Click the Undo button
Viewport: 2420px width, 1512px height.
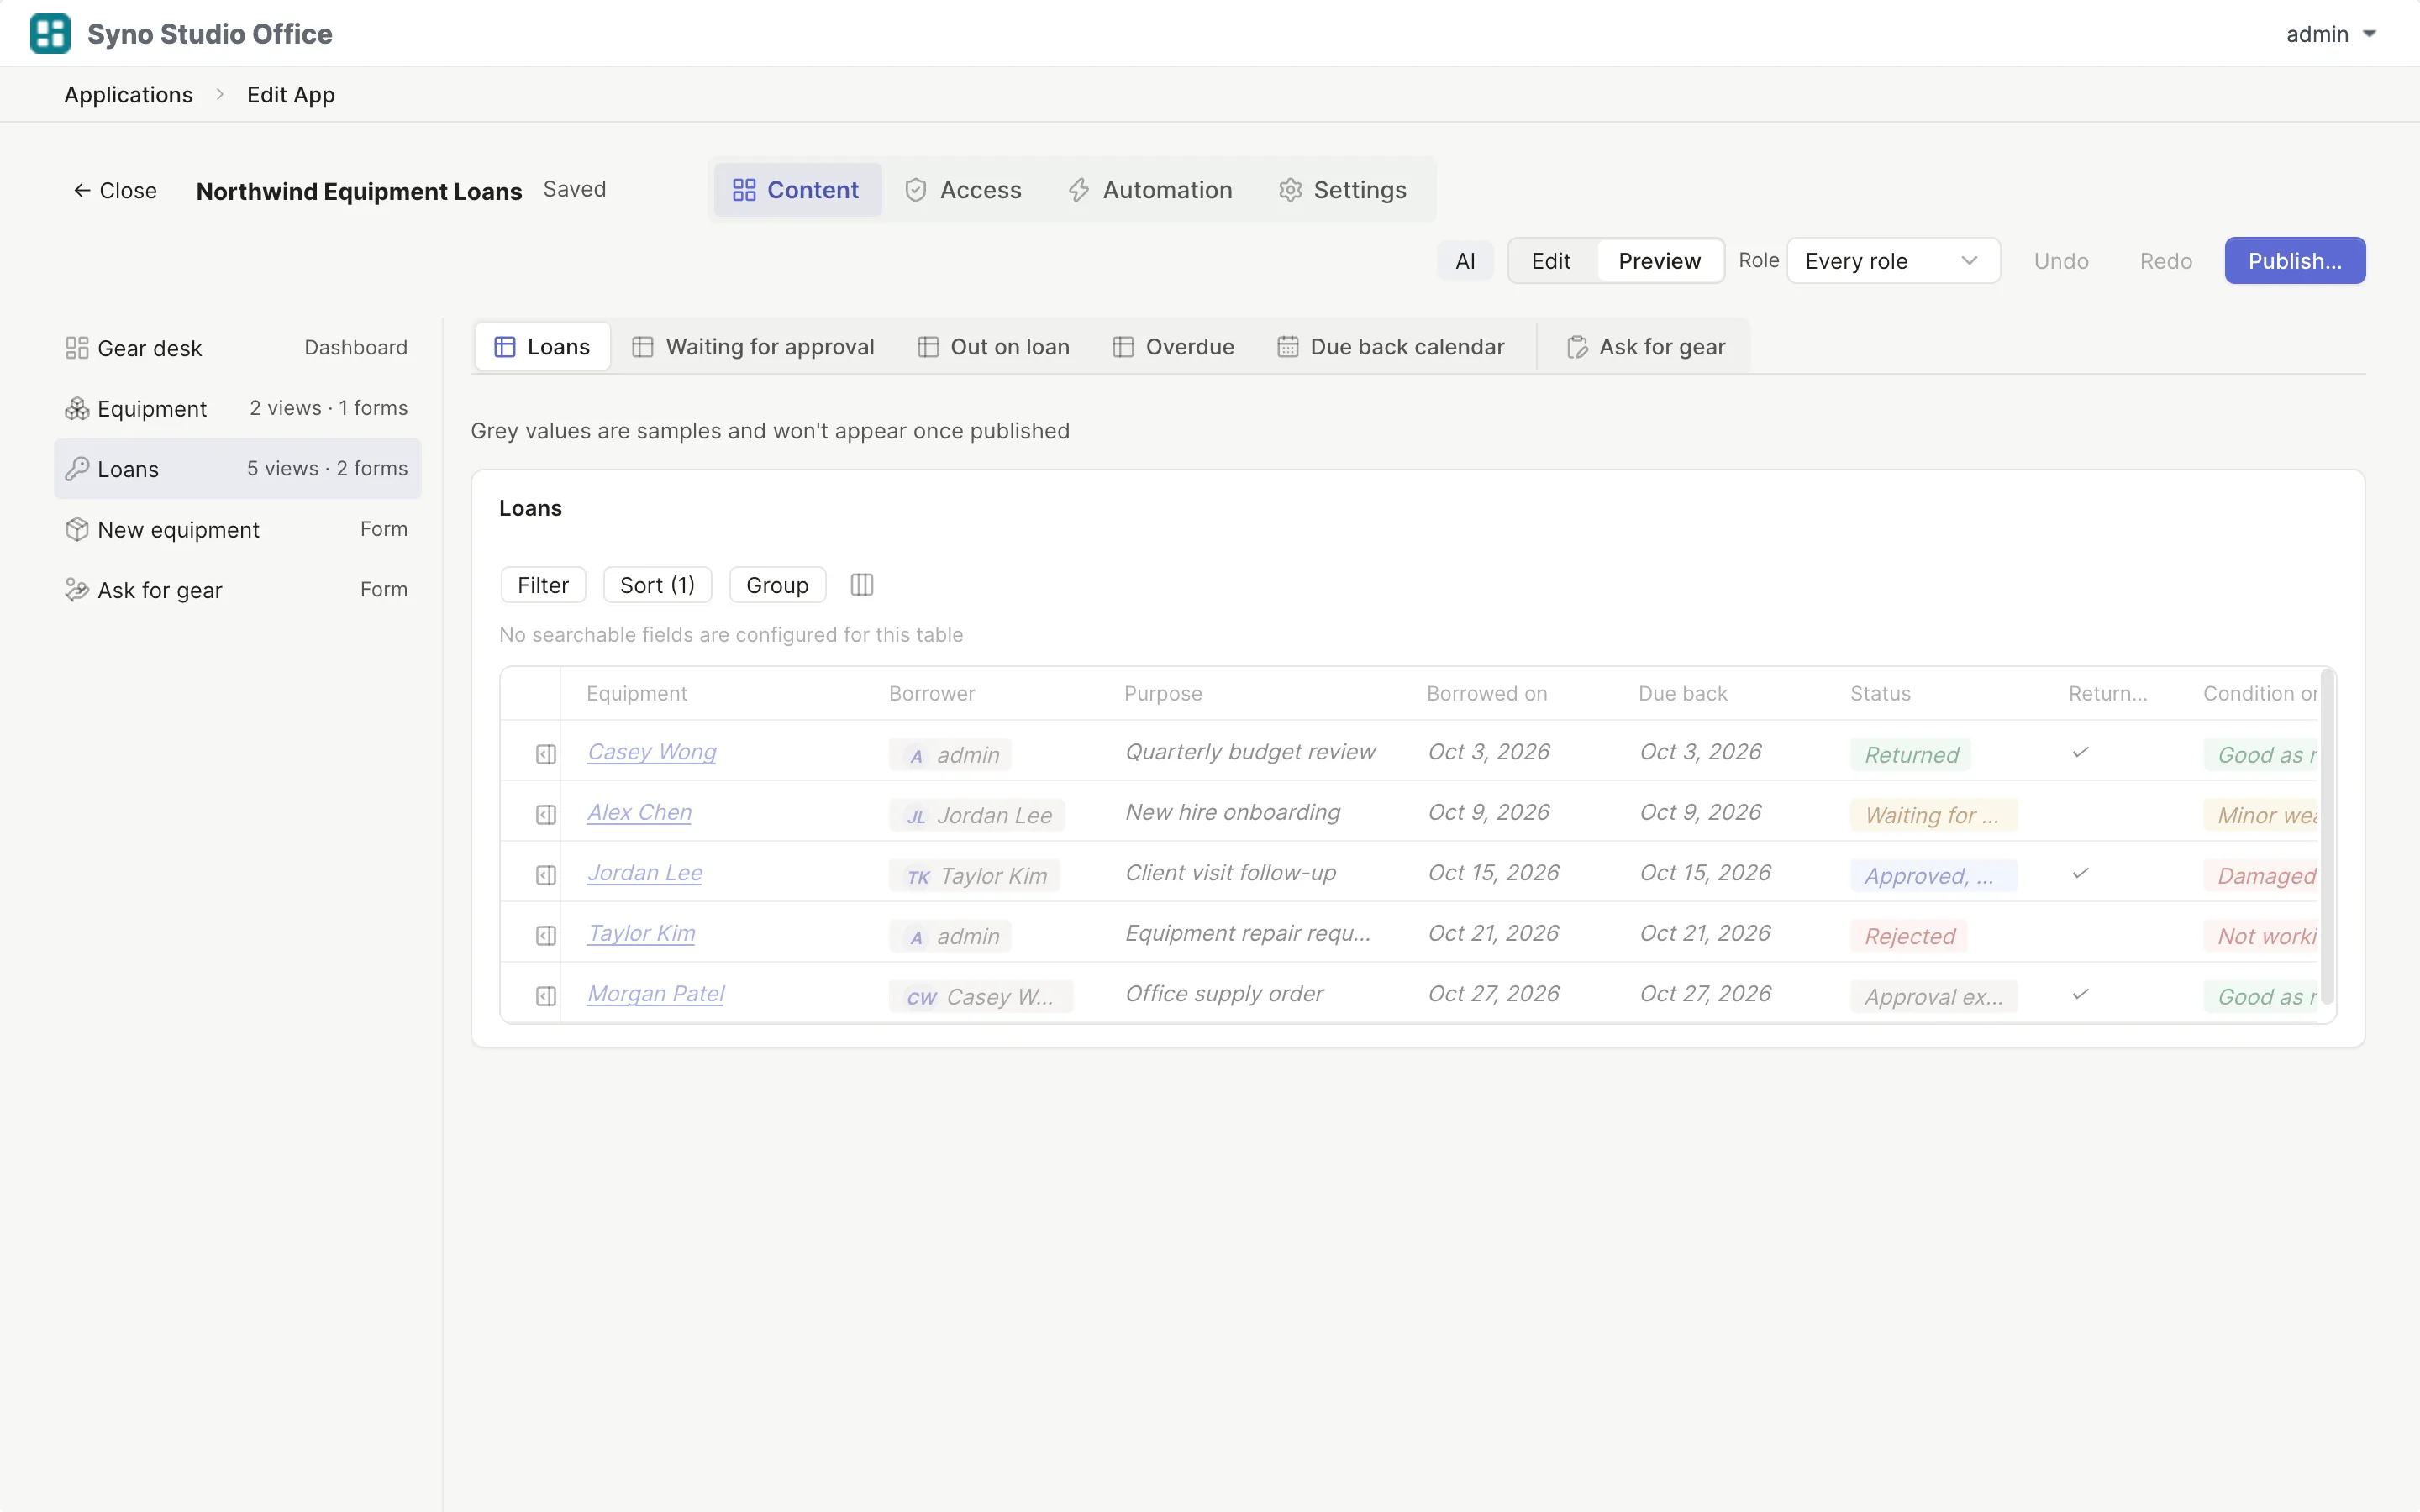[2060, 261]
